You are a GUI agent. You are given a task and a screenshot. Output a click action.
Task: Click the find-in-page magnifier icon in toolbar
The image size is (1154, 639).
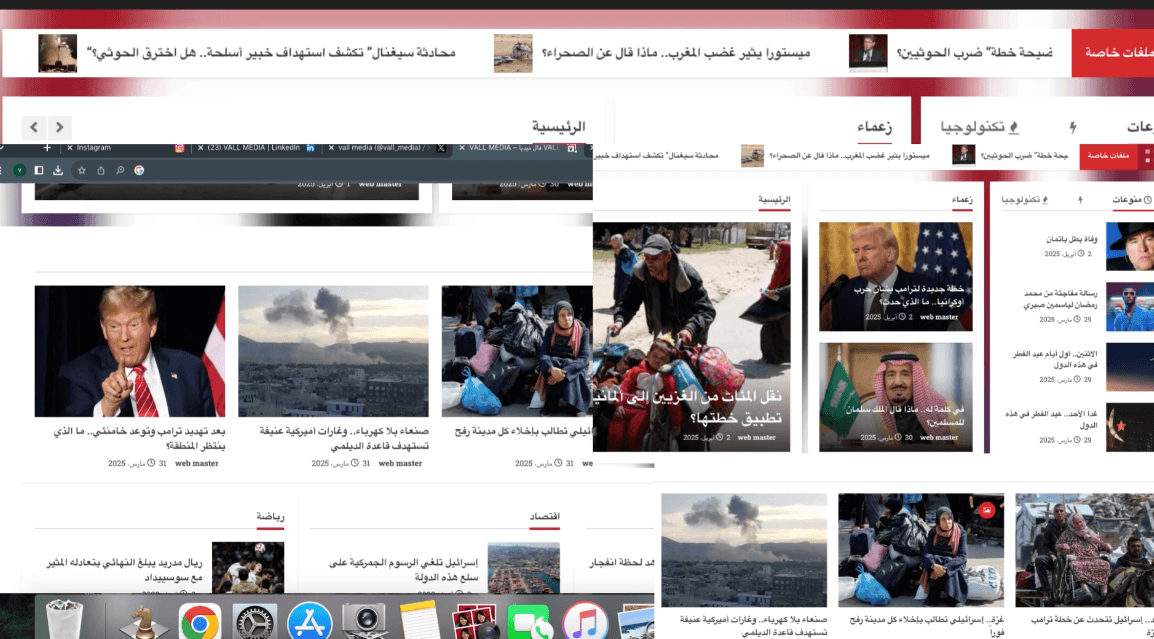pos(119,171)
